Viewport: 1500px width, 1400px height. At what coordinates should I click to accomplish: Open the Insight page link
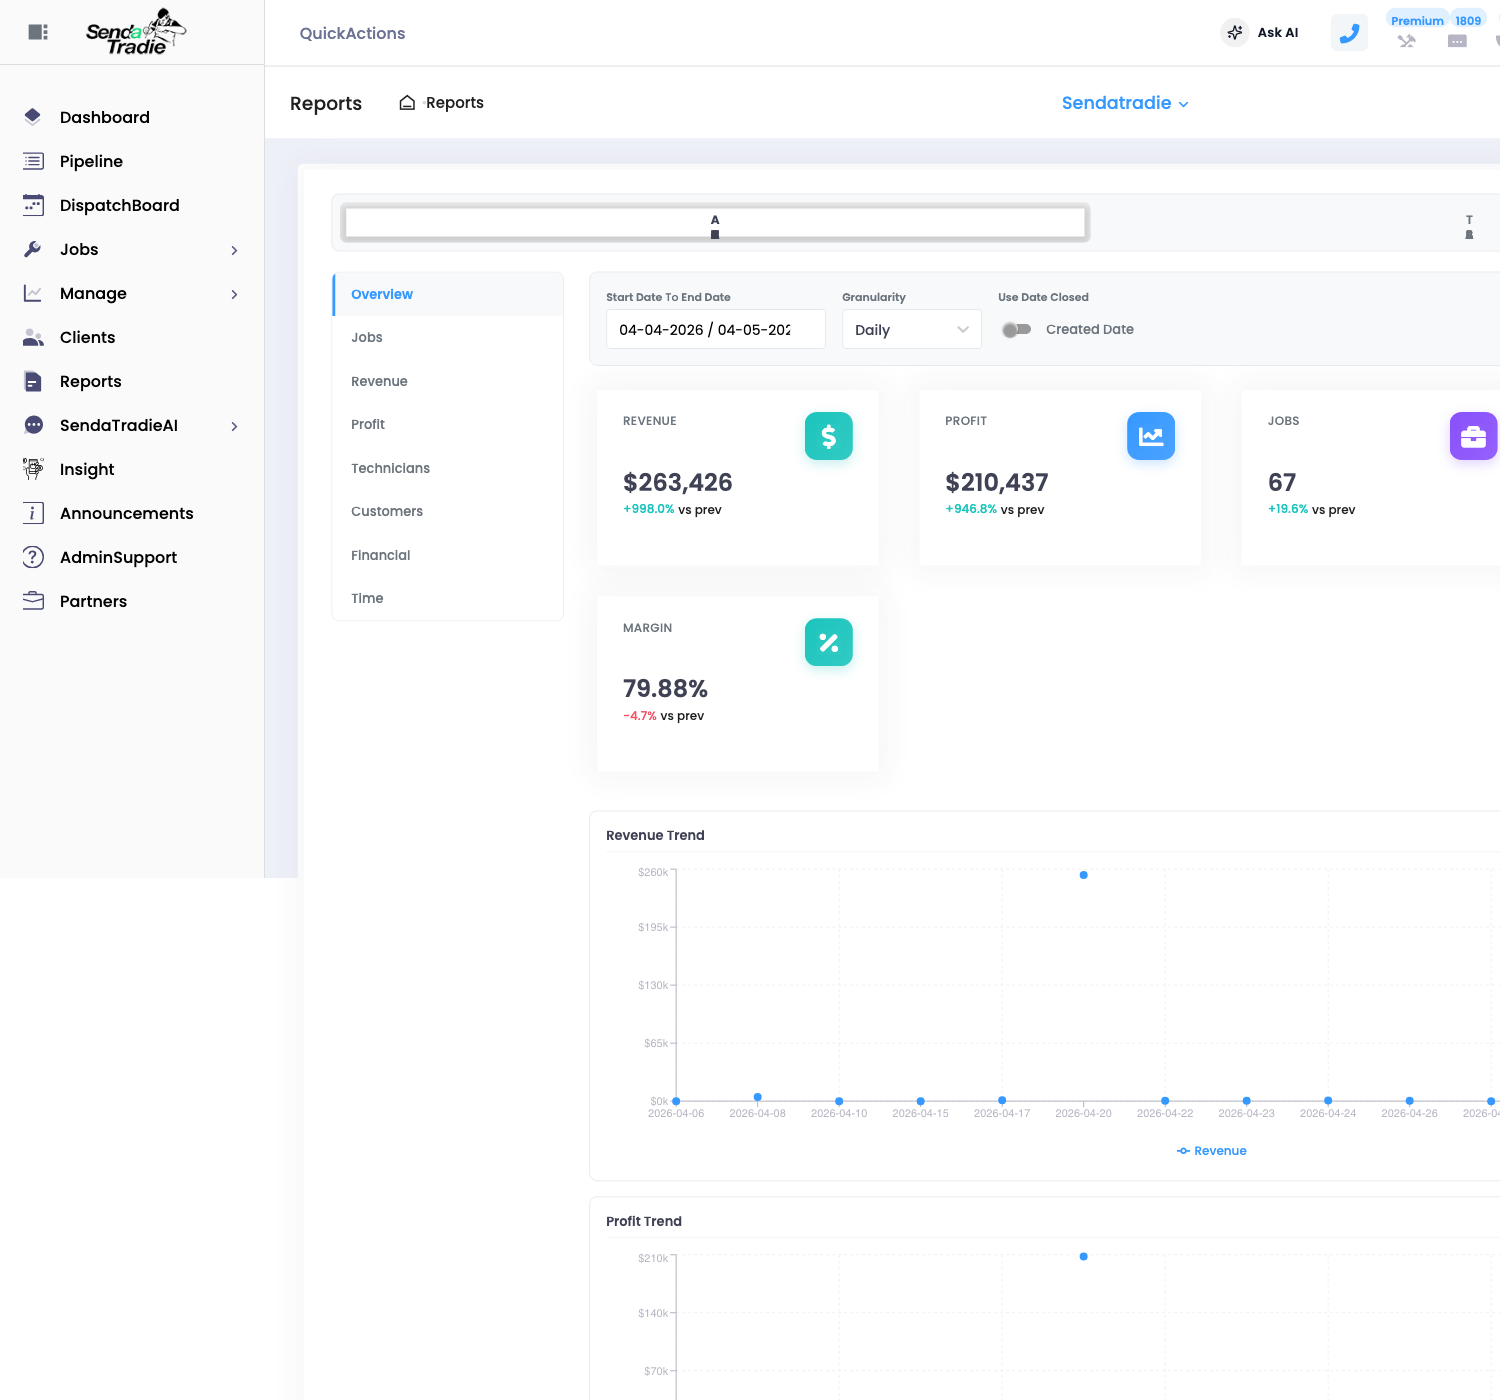[87, 469]
